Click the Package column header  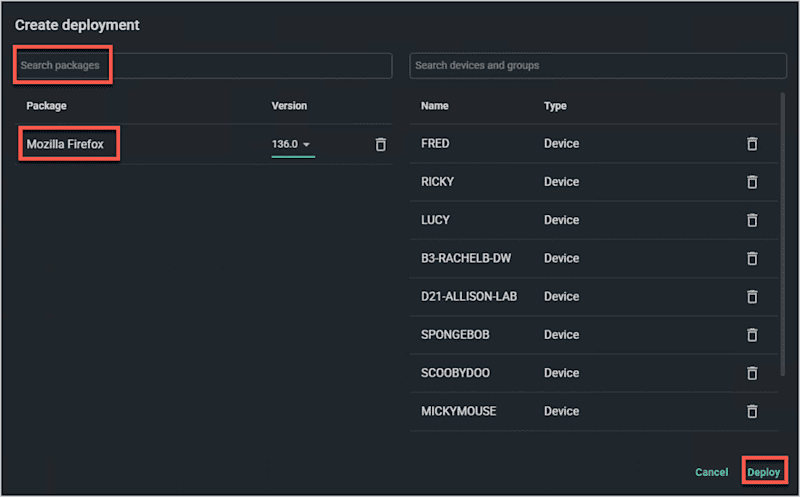point(46,106)
